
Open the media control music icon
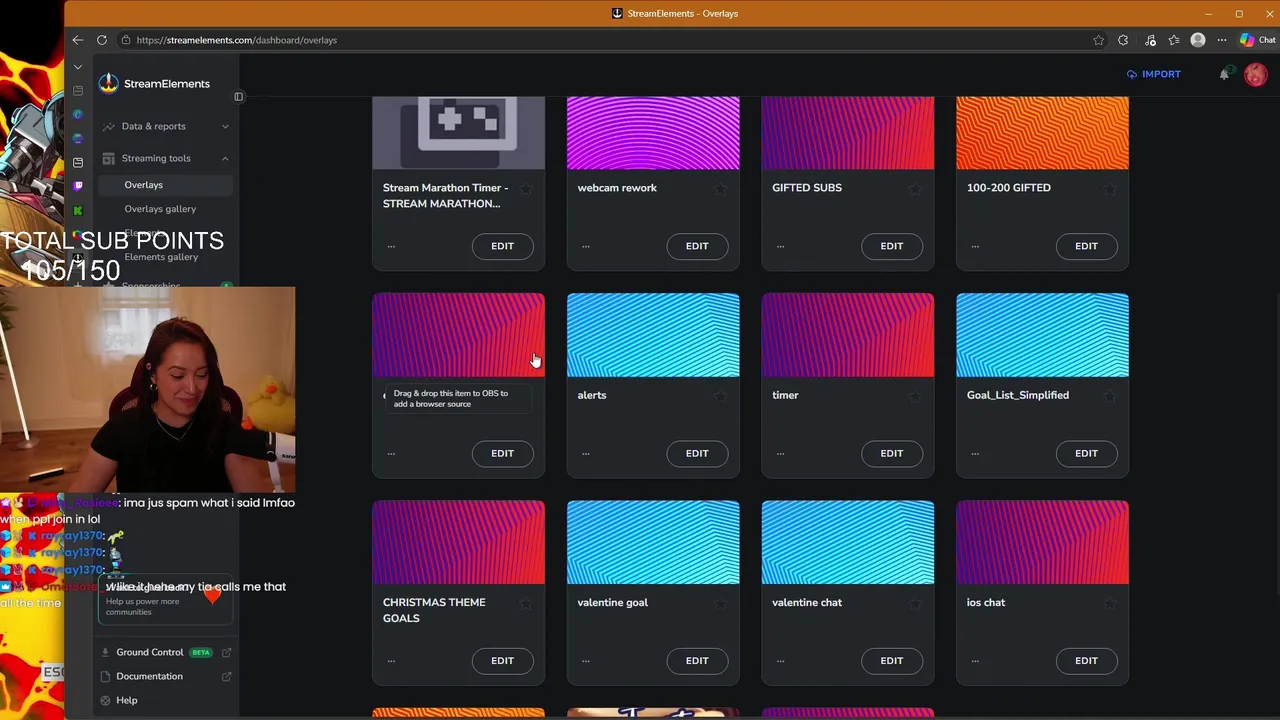1150,40
